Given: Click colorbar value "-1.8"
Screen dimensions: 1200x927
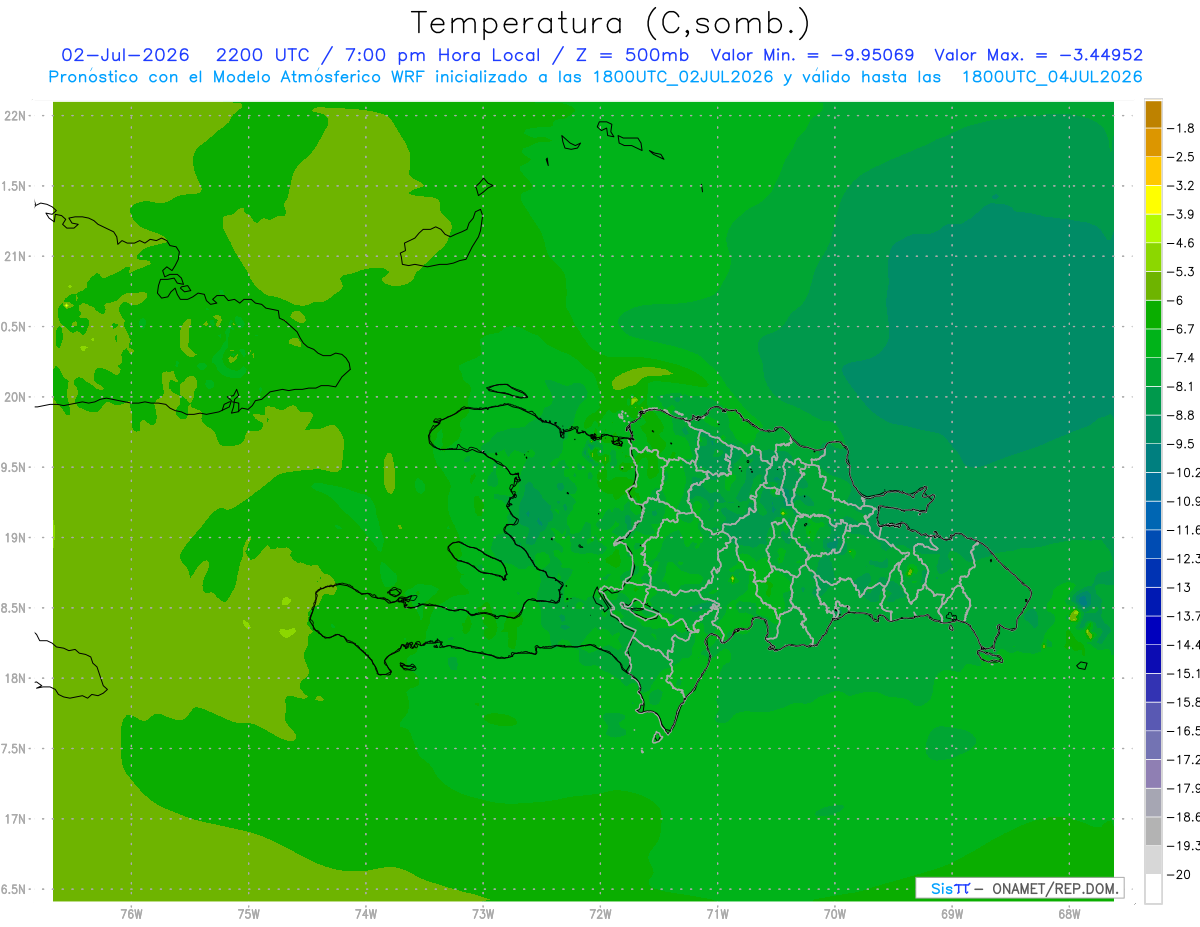Looking at the screenshot, I should pyautogui.click(x=1182, y=128).
